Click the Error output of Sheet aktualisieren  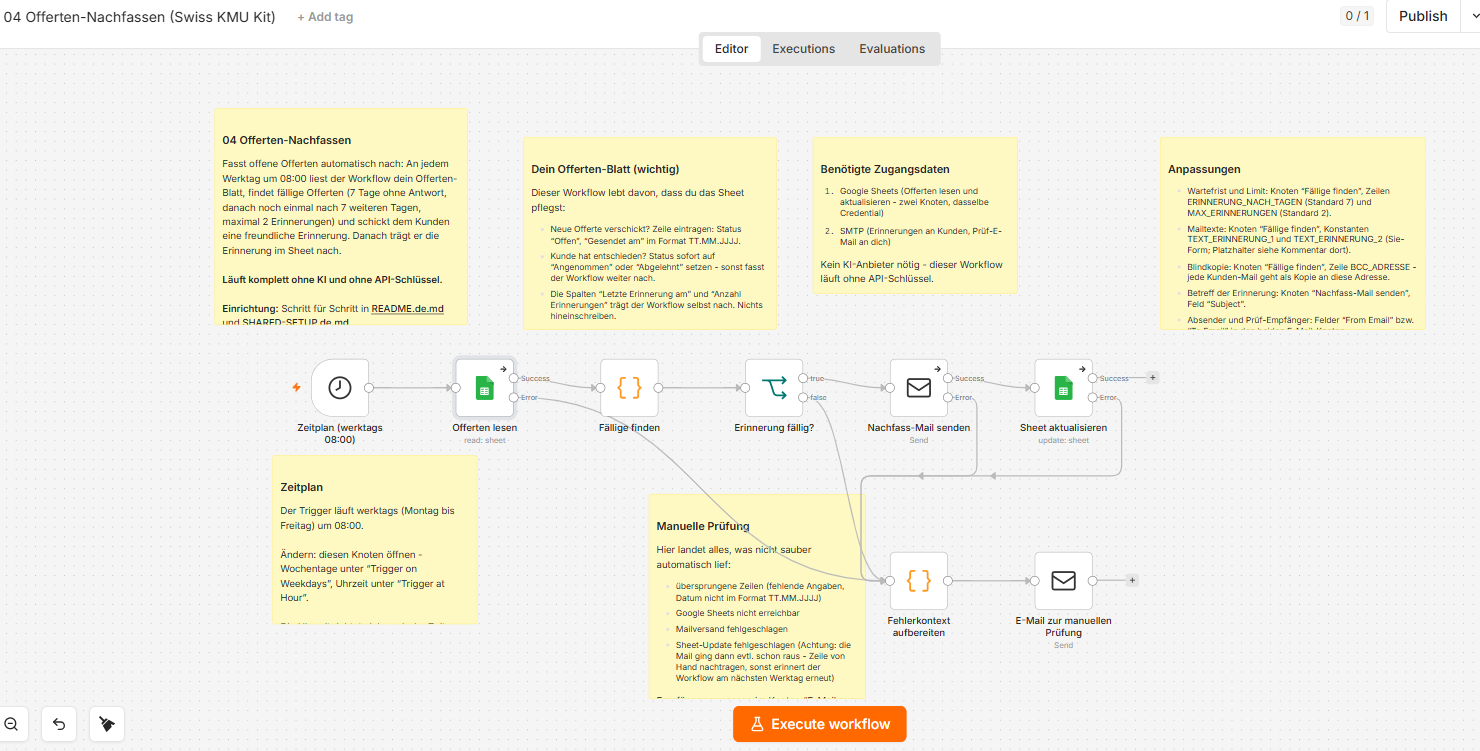tap(1093, 398)
